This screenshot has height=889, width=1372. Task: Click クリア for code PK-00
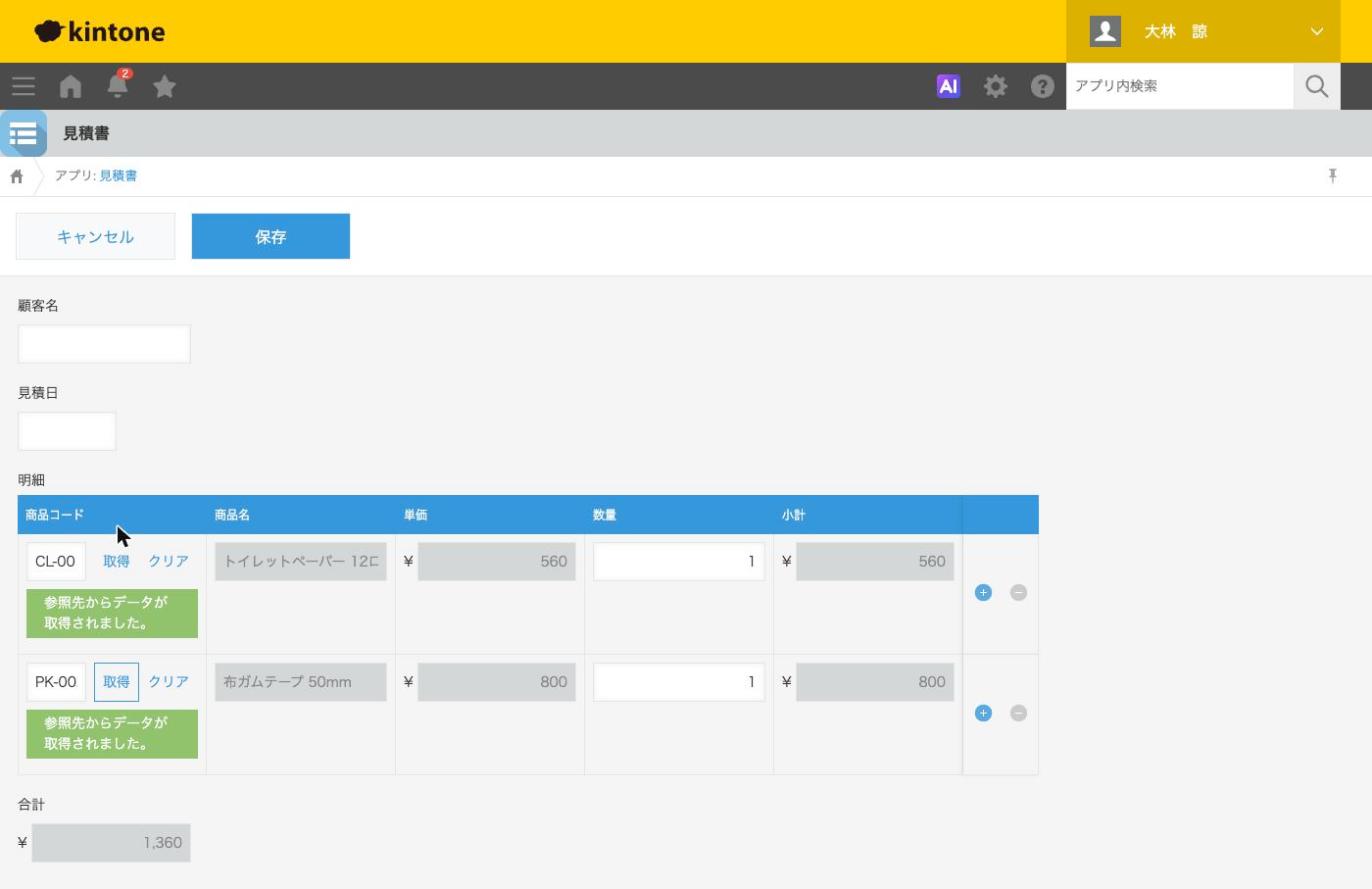pyautogui.click(x=169, y=682)
